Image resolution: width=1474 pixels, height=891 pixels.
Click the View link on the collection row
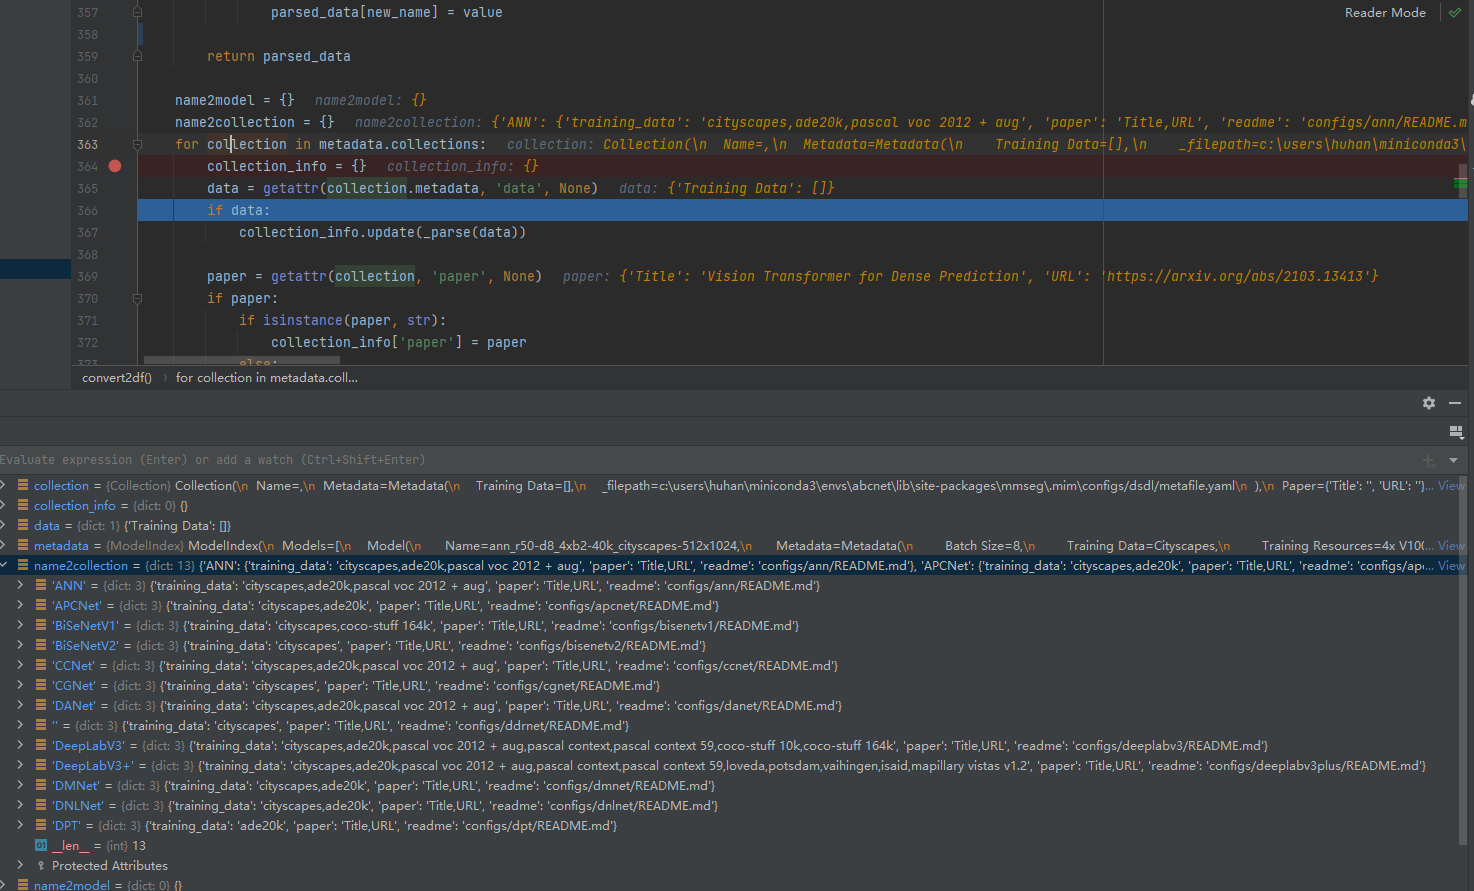pos(1450,485)
